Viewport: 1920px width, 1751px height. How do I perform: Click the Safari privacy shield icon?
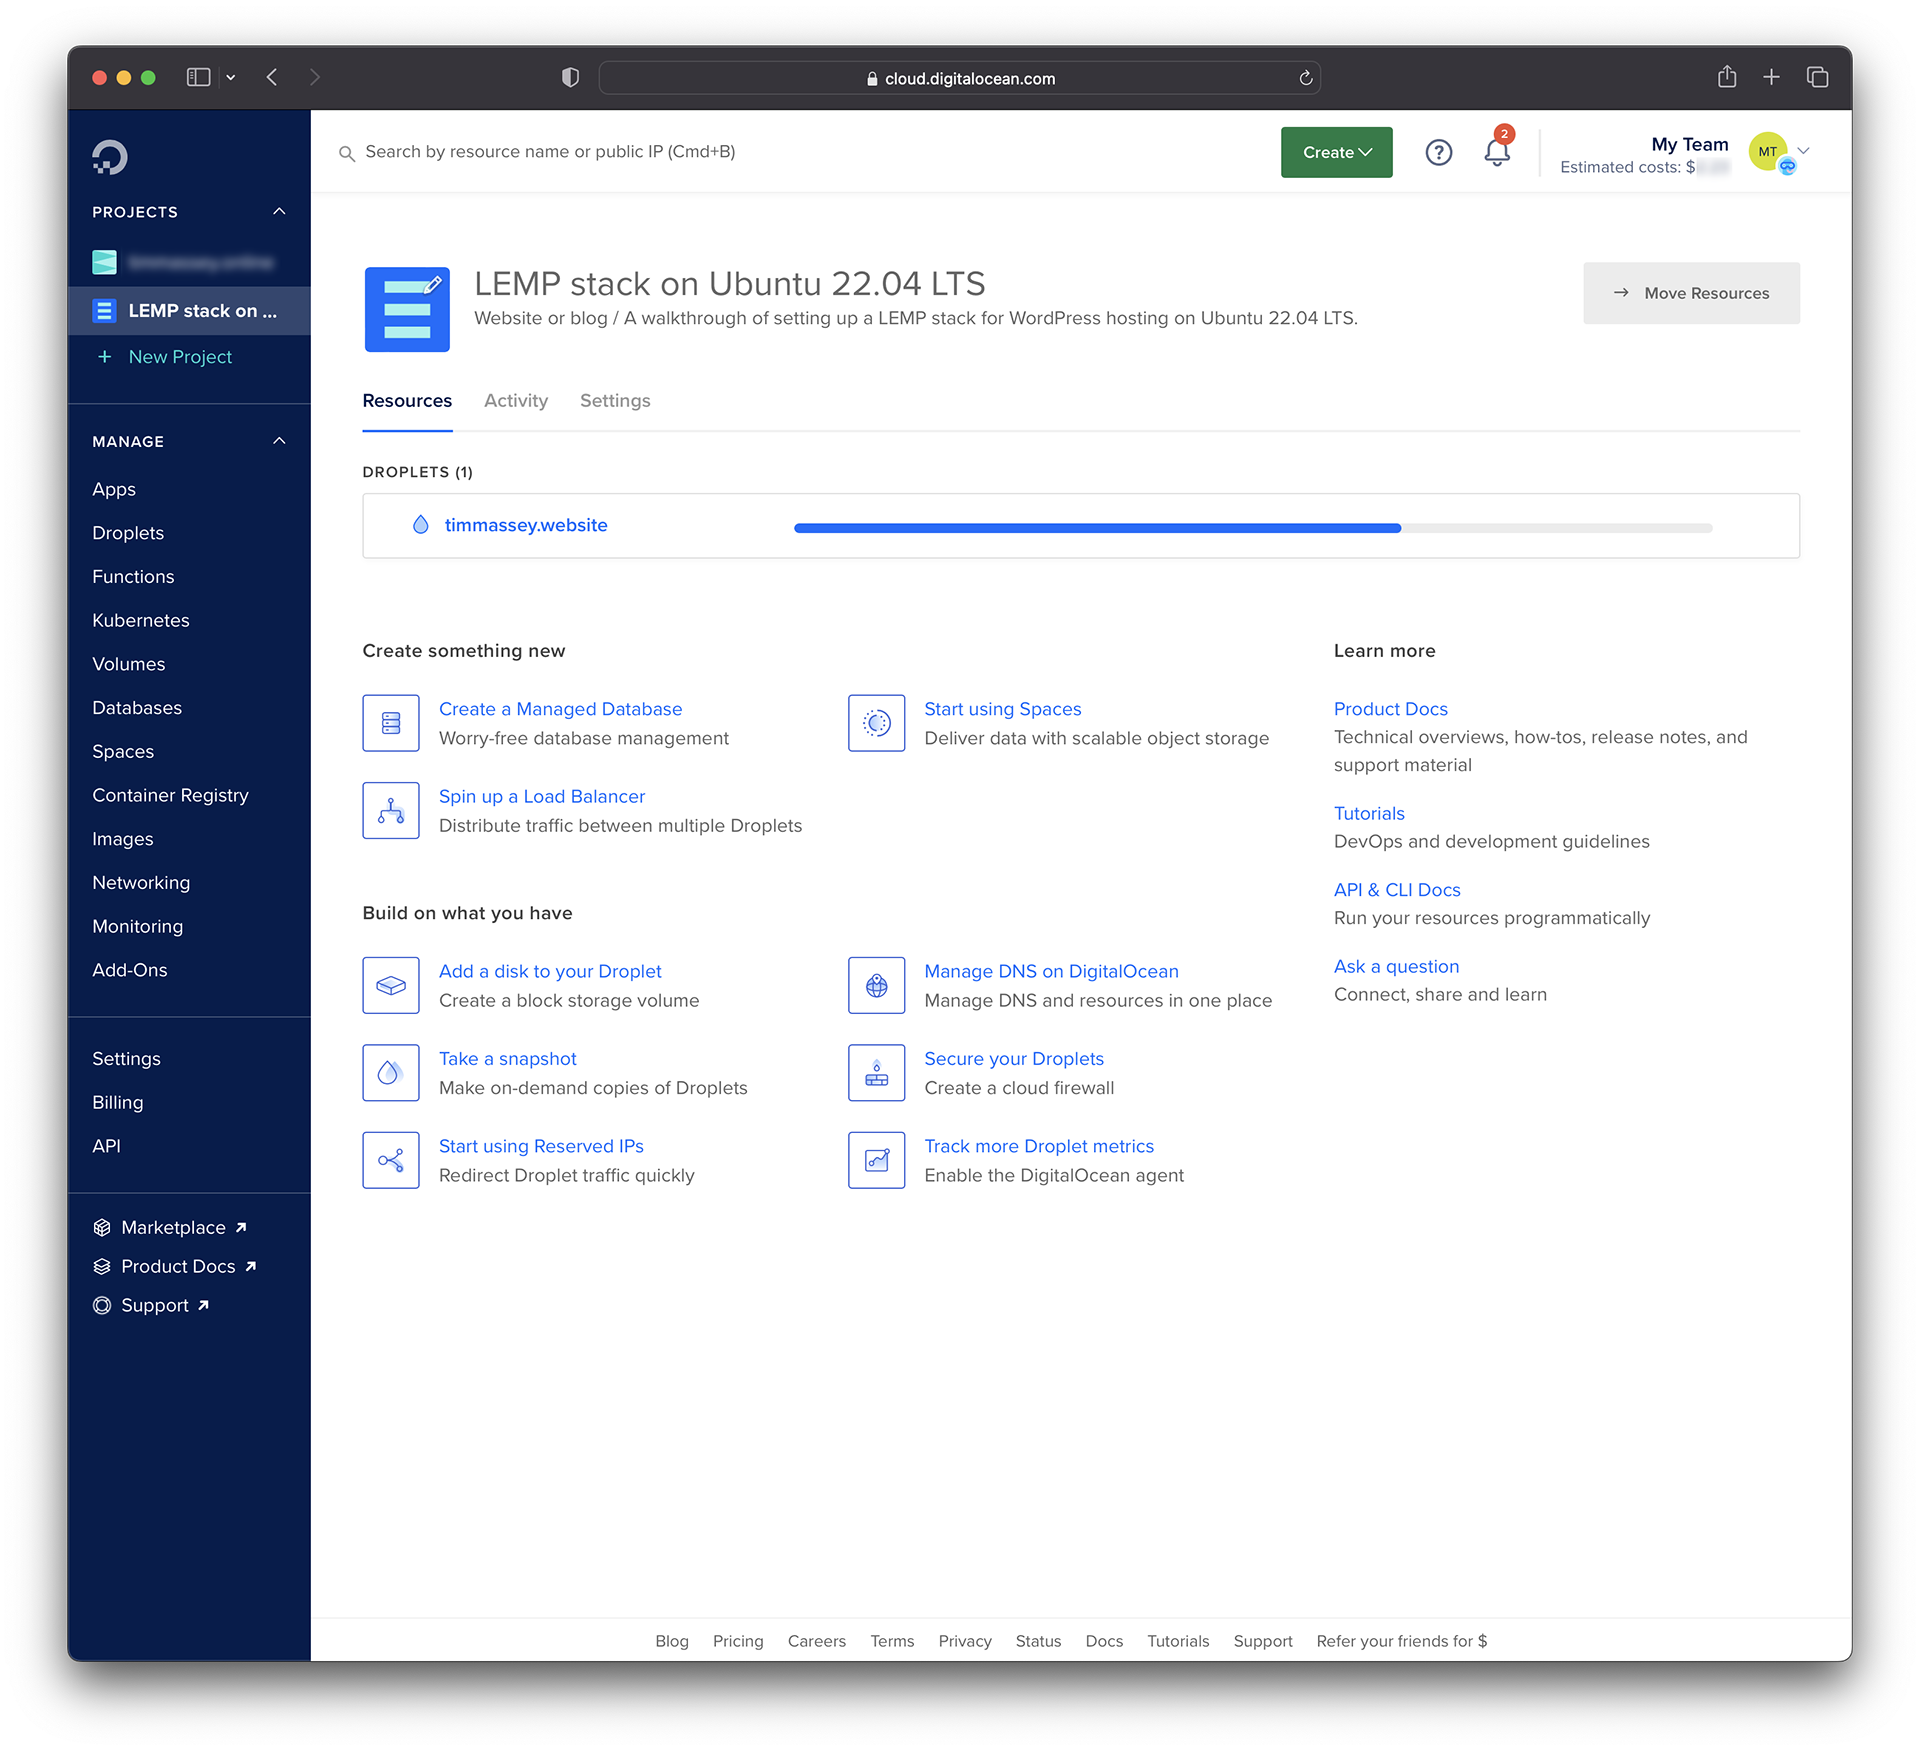tap(570, 77)
